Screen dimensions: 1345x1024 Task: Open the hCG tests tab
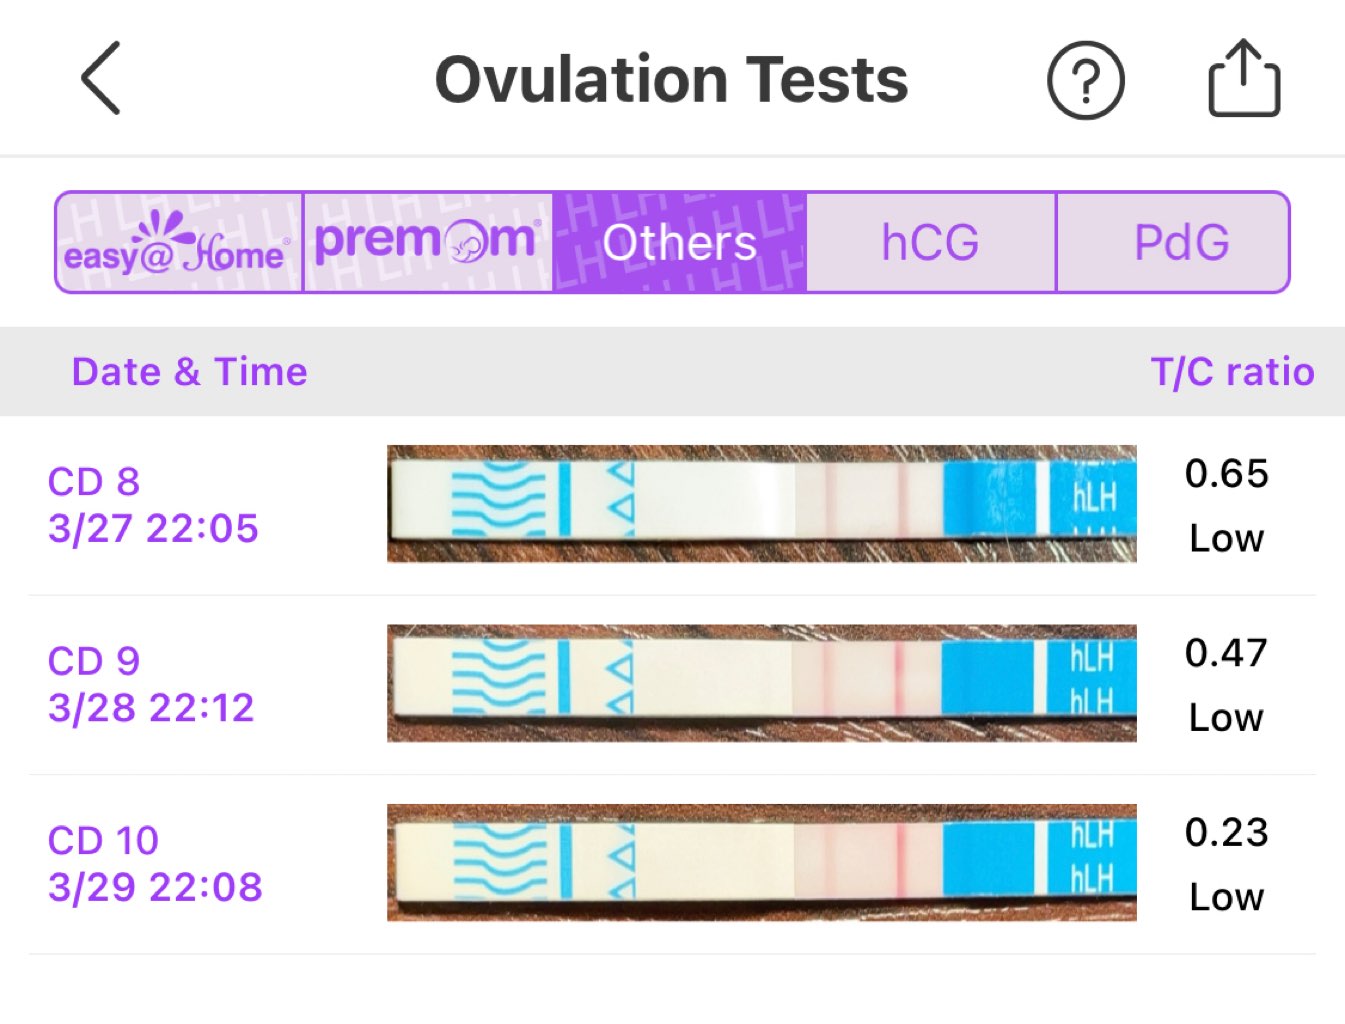[930, 242]
